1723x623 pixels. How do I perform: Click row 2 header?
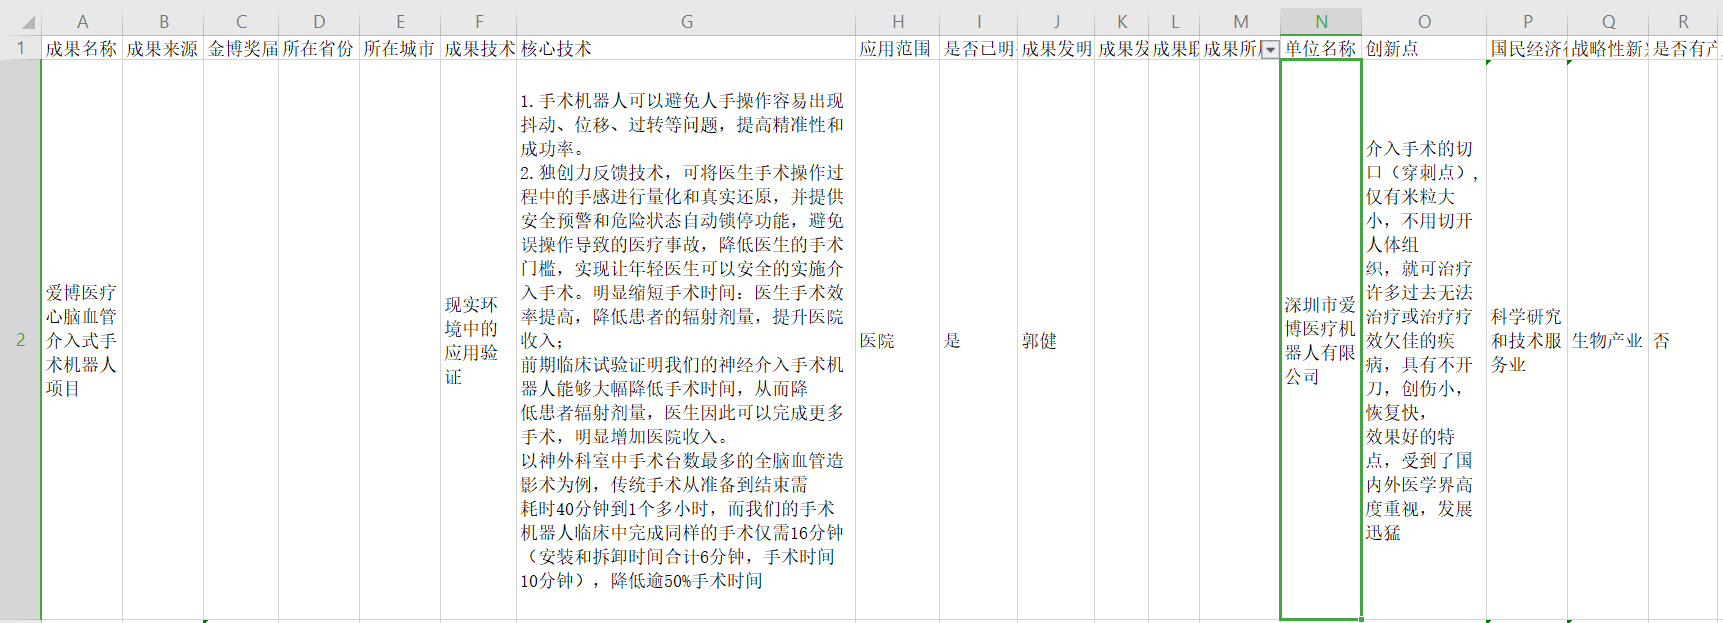click(x=20, y=340)
